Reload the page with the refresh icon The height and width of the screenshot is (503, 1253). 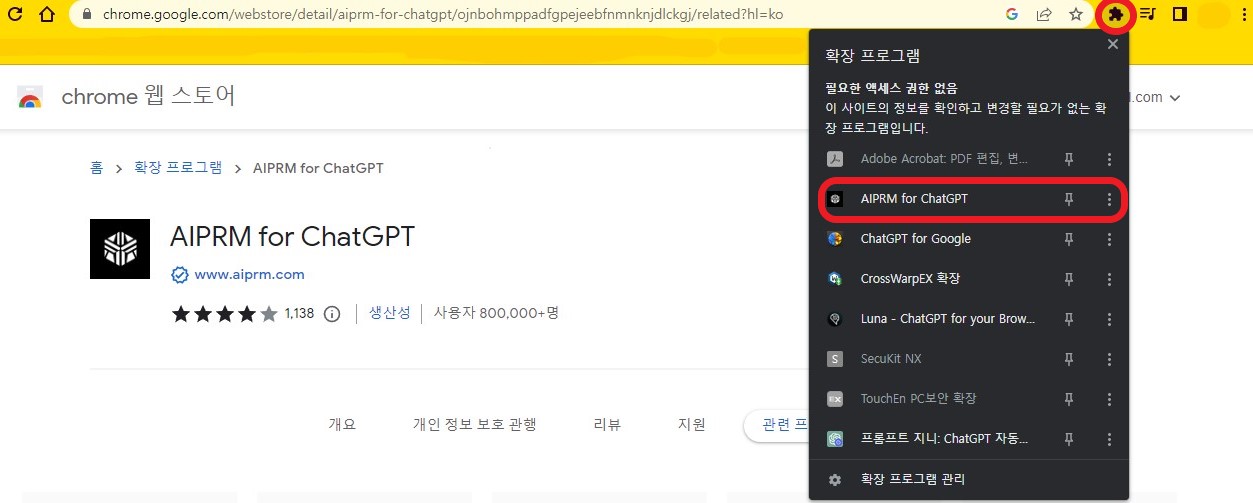coord(16,14)
